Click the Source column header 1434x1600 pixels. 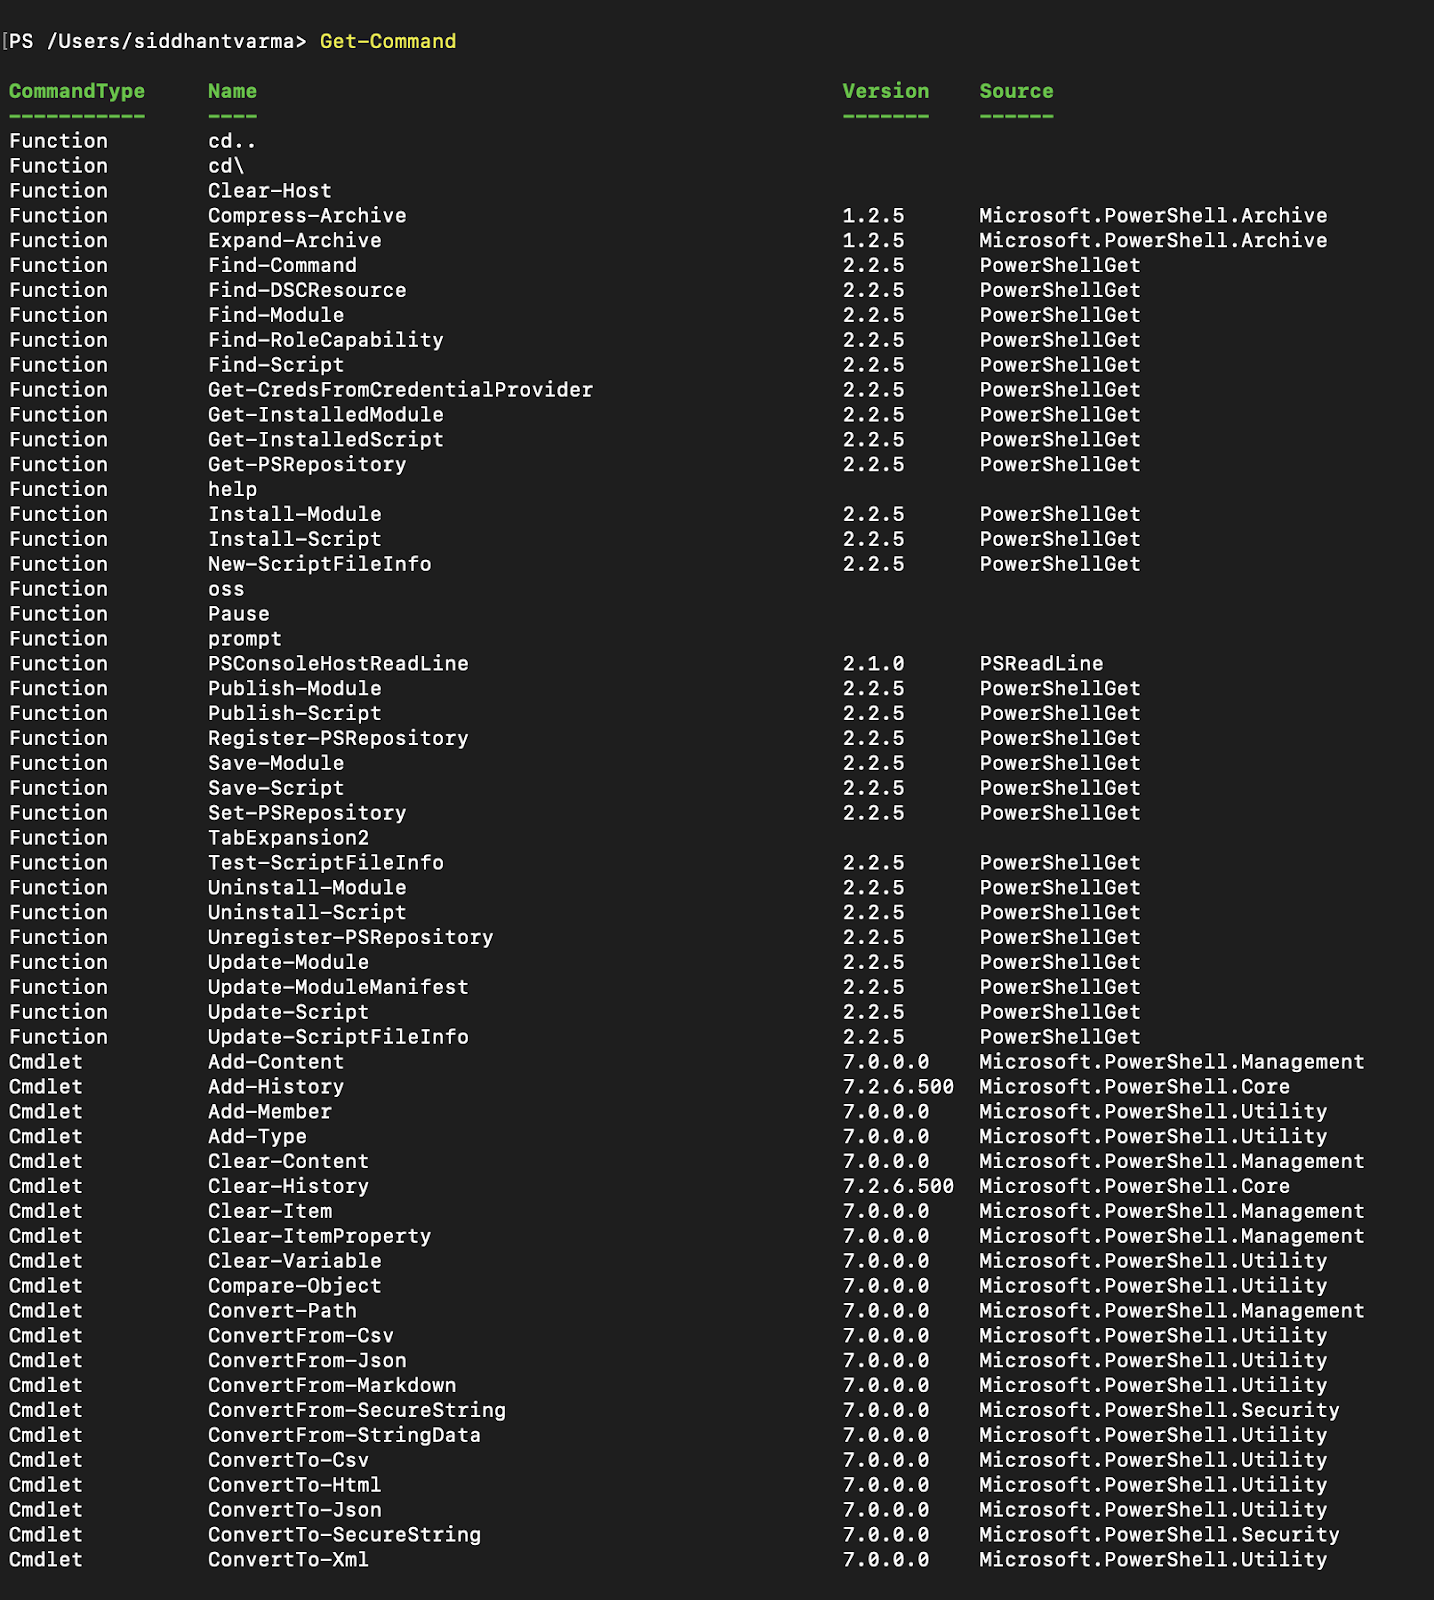(1016, 91)
